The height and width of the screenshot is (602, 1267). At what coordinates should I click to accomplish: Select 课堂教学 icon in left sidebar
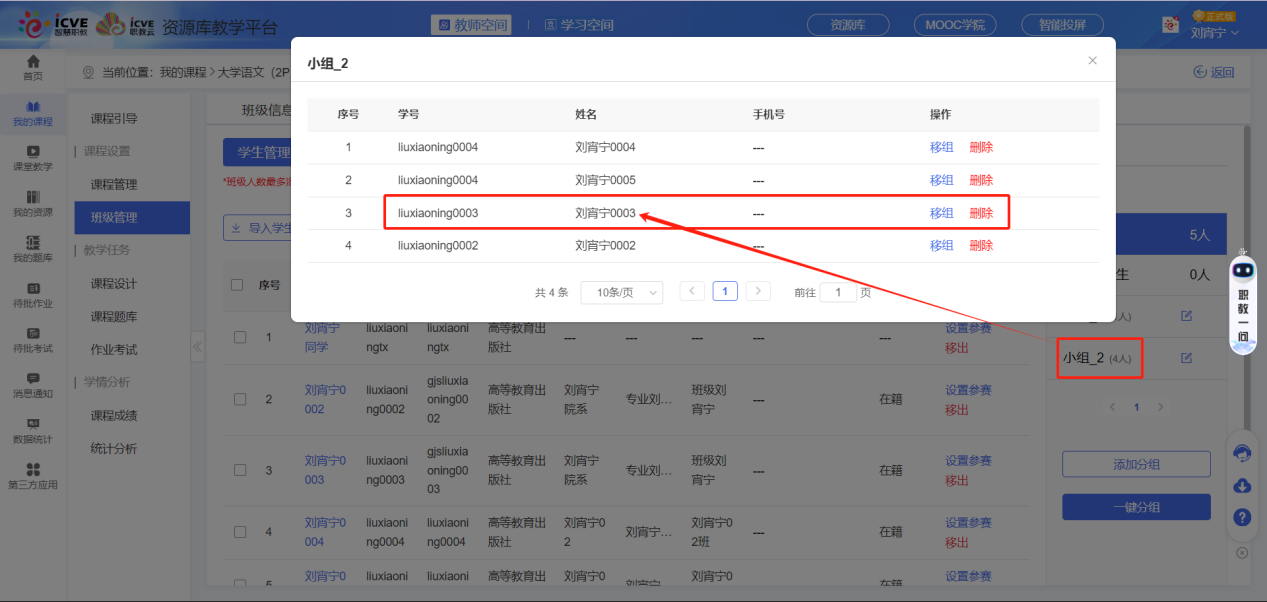pyautogui.click(x=33, y=157)
